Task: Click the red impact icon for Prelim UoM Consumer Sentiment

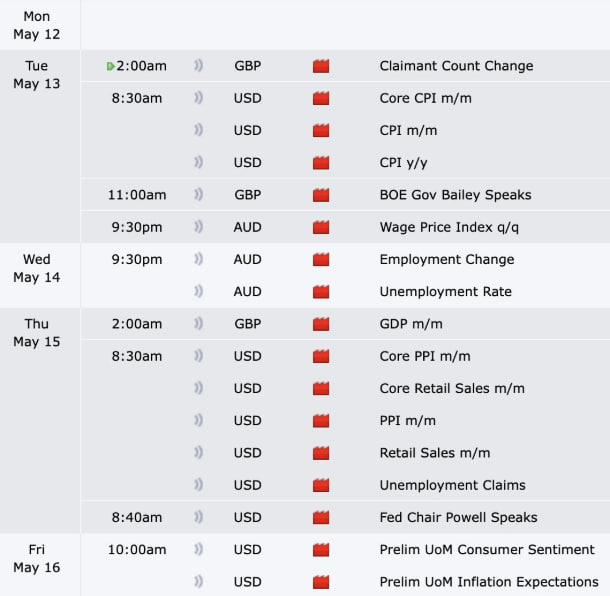Action: tap(321, 549)
